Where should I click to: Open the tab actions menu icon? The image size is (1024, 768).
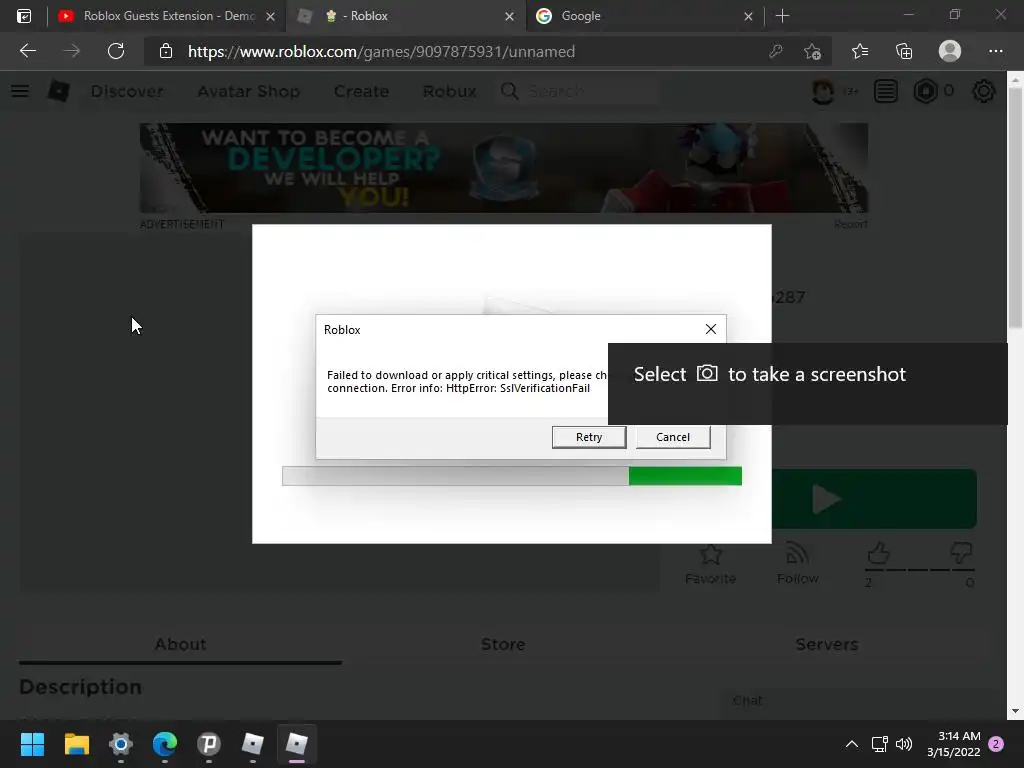[24, 16]
